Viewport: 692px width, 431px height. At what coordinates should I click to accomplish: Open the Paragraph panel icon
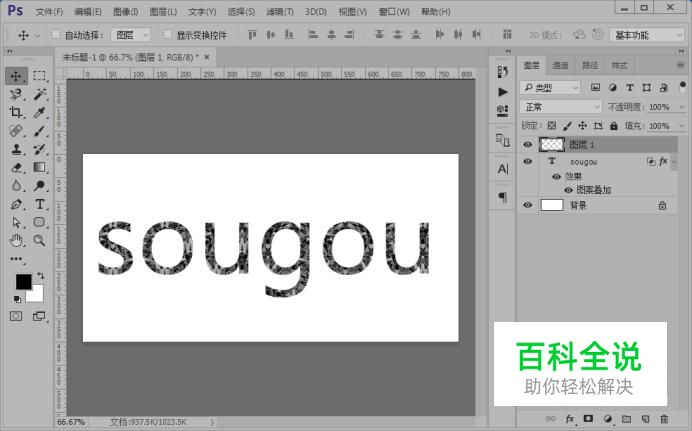coord(503,197)
